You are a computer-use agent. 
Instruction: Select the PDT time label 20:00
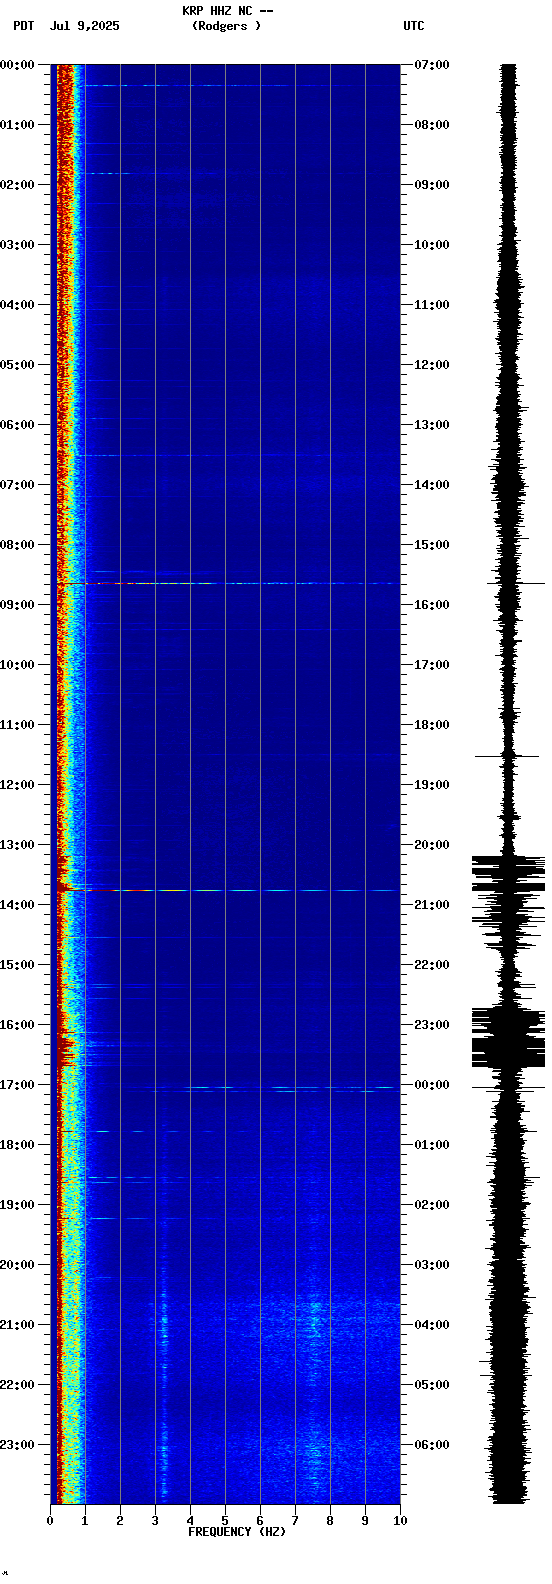(x=17, y=1265)
